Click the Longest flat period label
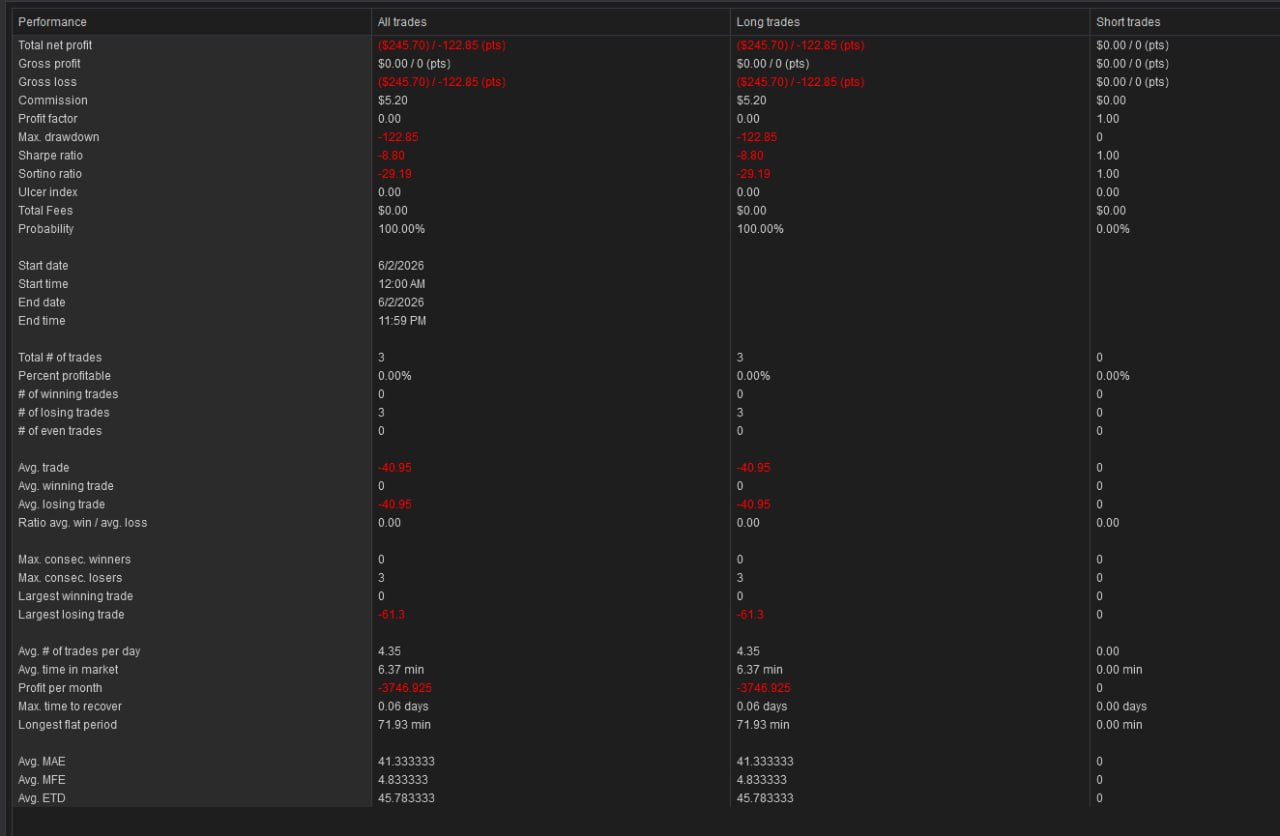The width and height of the screenshot is (1280, 836). click(67, 725)
